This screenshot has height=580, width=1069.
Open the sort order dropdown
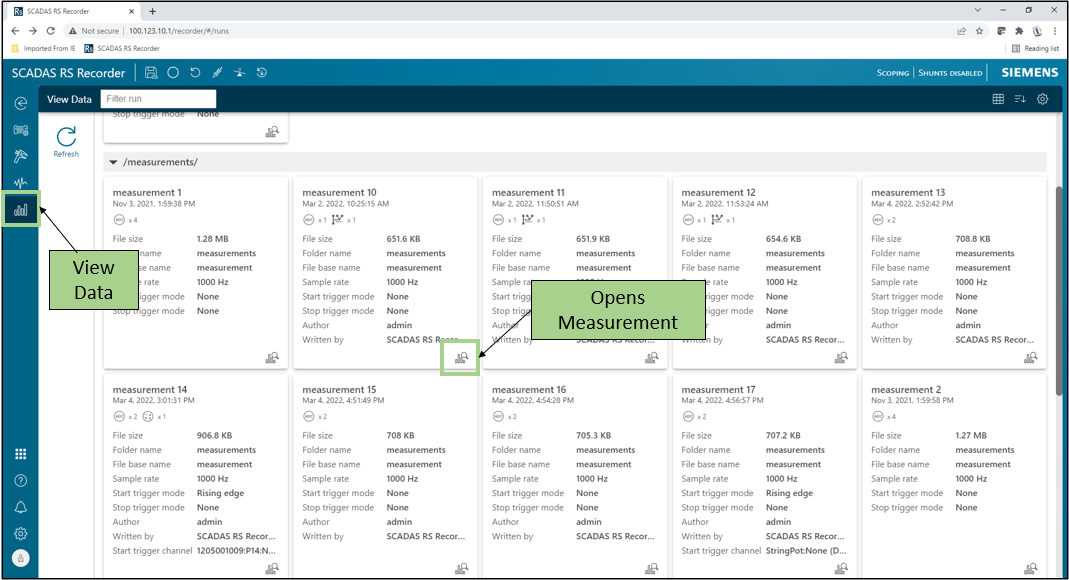point(1020,99)
